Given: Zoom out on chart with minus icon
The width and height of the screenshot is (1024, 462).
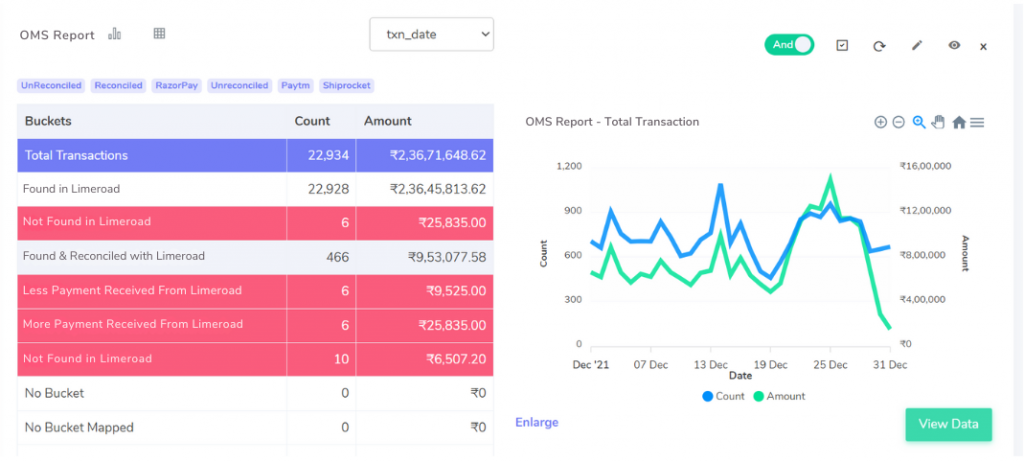Looking at the screenshot, I should coord(898,122).
